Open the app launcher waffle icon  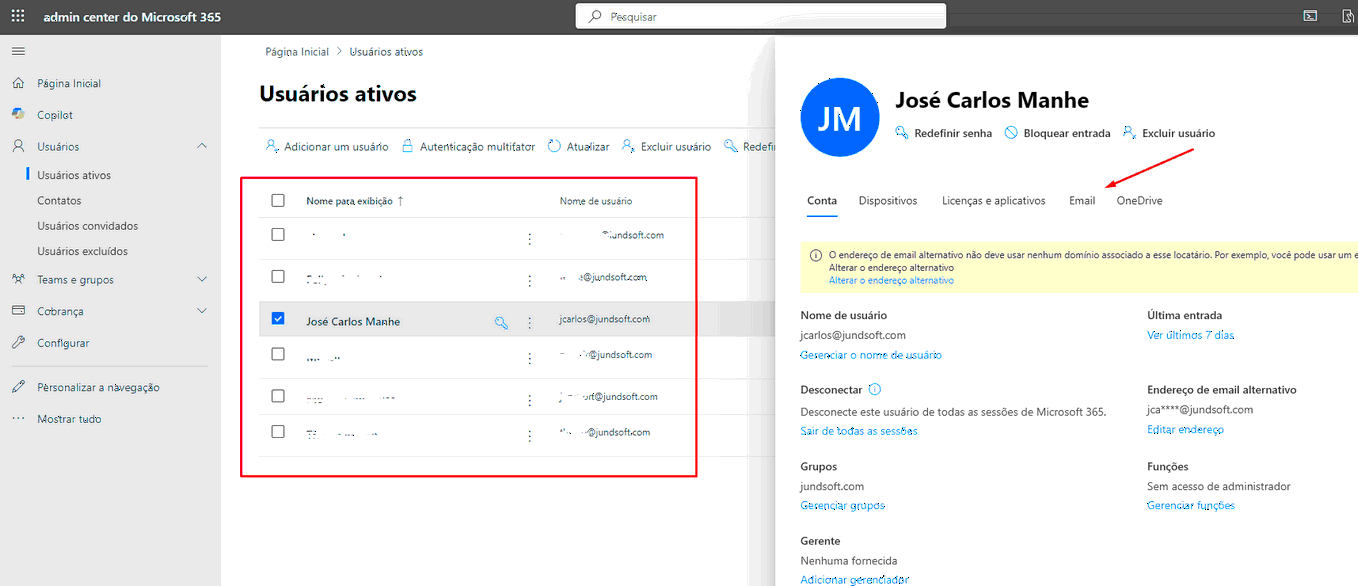[x=18, y=17]
